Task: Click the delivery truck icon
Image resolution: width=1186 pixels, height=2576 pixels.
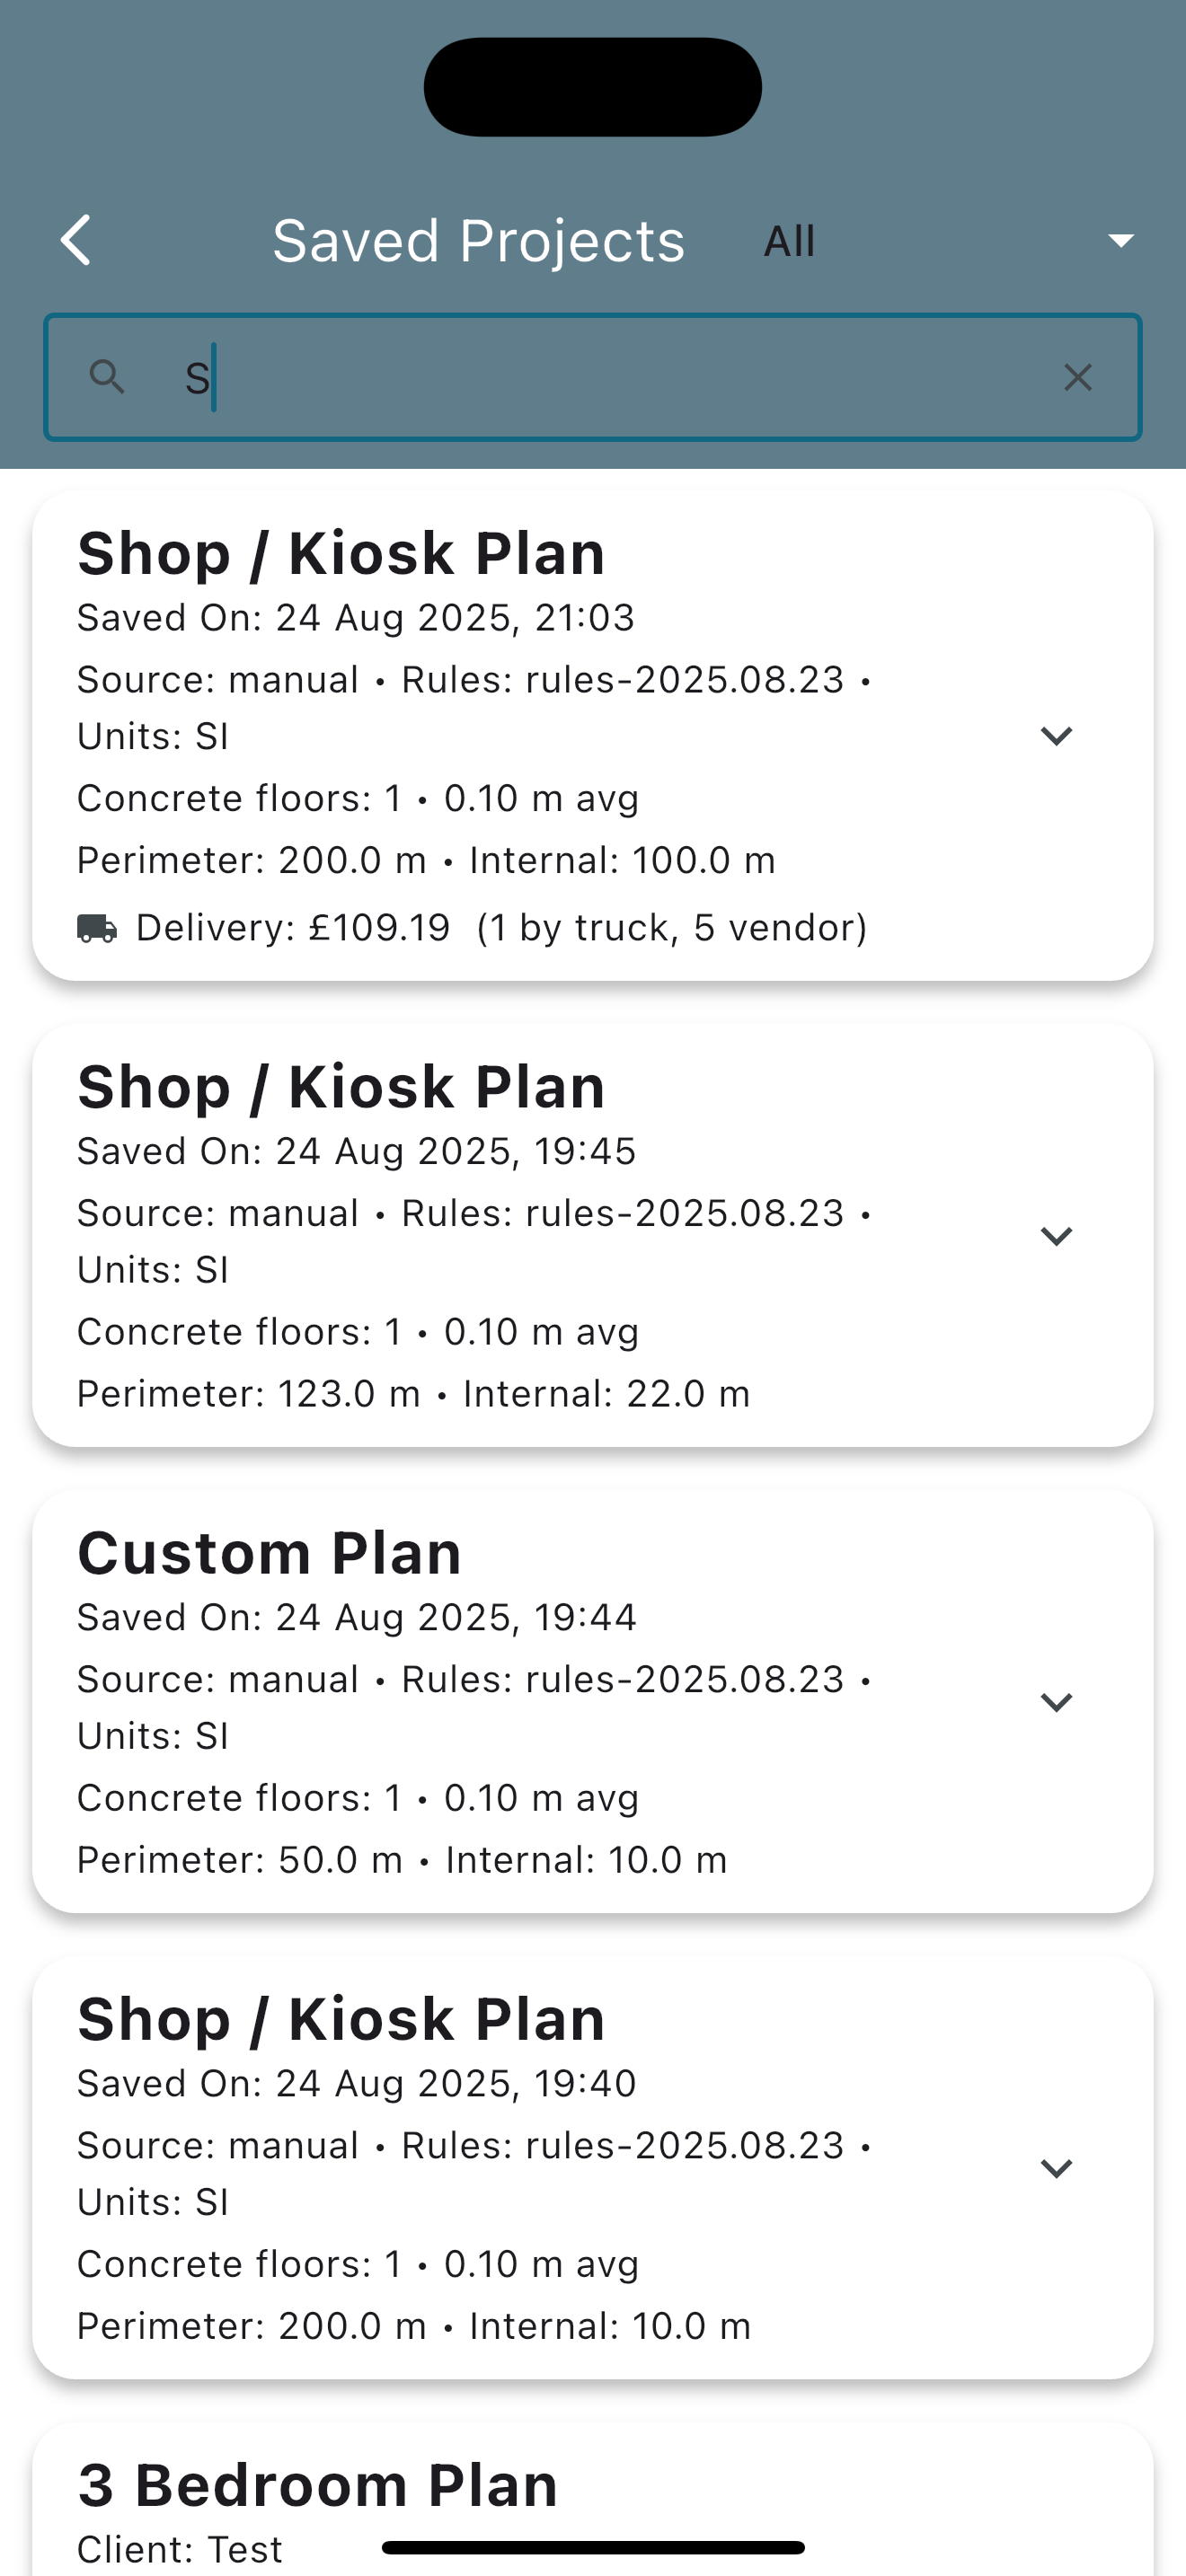Action: (x=97, y=928)
